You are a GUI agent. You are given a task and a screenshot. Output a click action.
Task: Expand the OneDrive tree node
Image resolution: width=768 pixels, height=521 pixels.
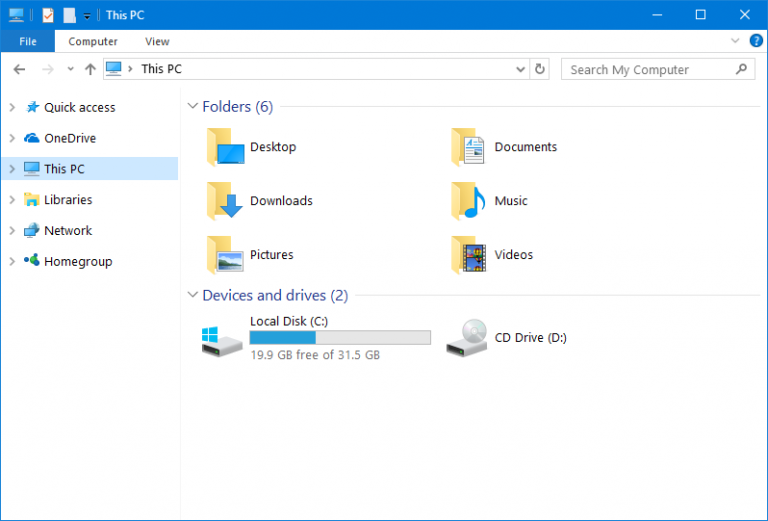[12, 138]
